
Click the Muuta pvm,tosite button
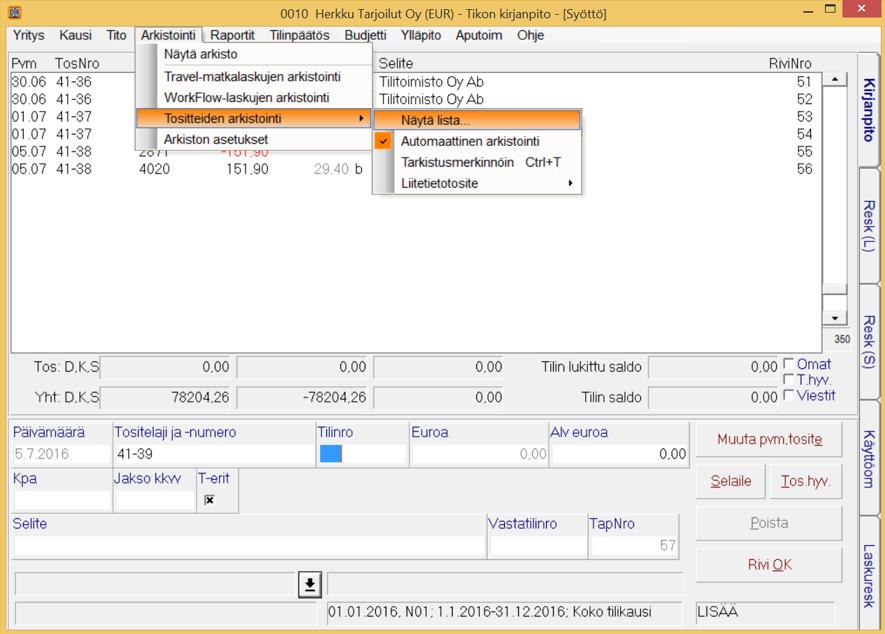[x=769, y=439]
